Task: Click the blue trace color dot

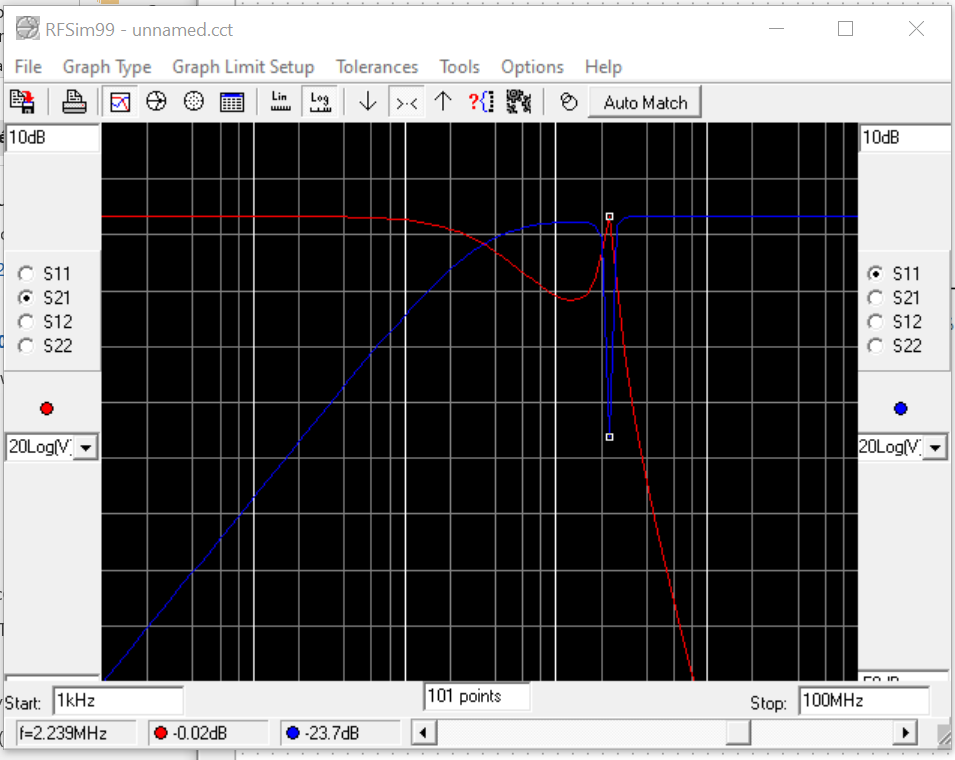Action: point(901,409)
